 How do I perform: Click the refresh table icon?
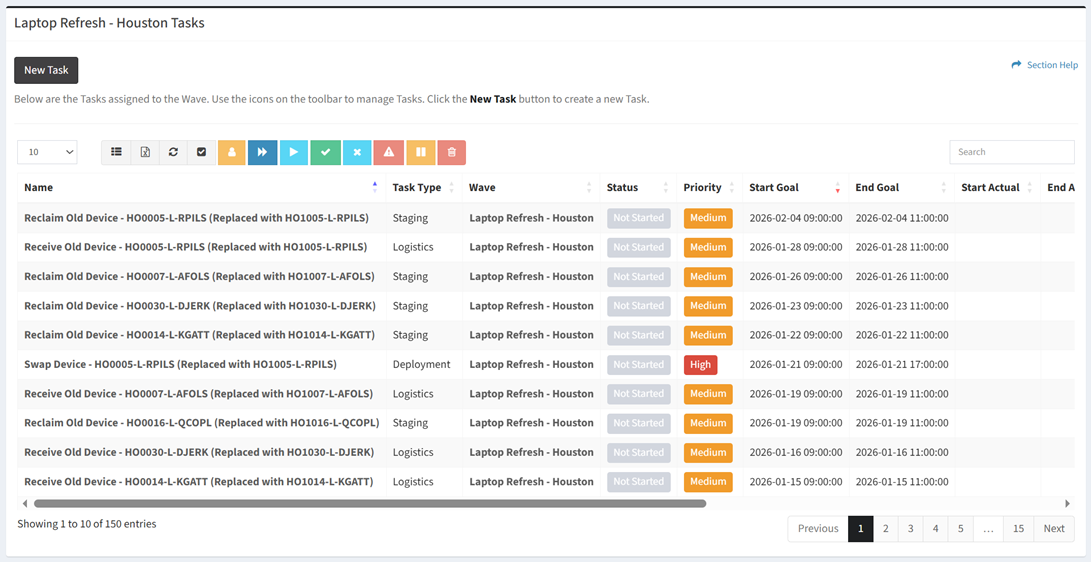[x=173, y=152]
